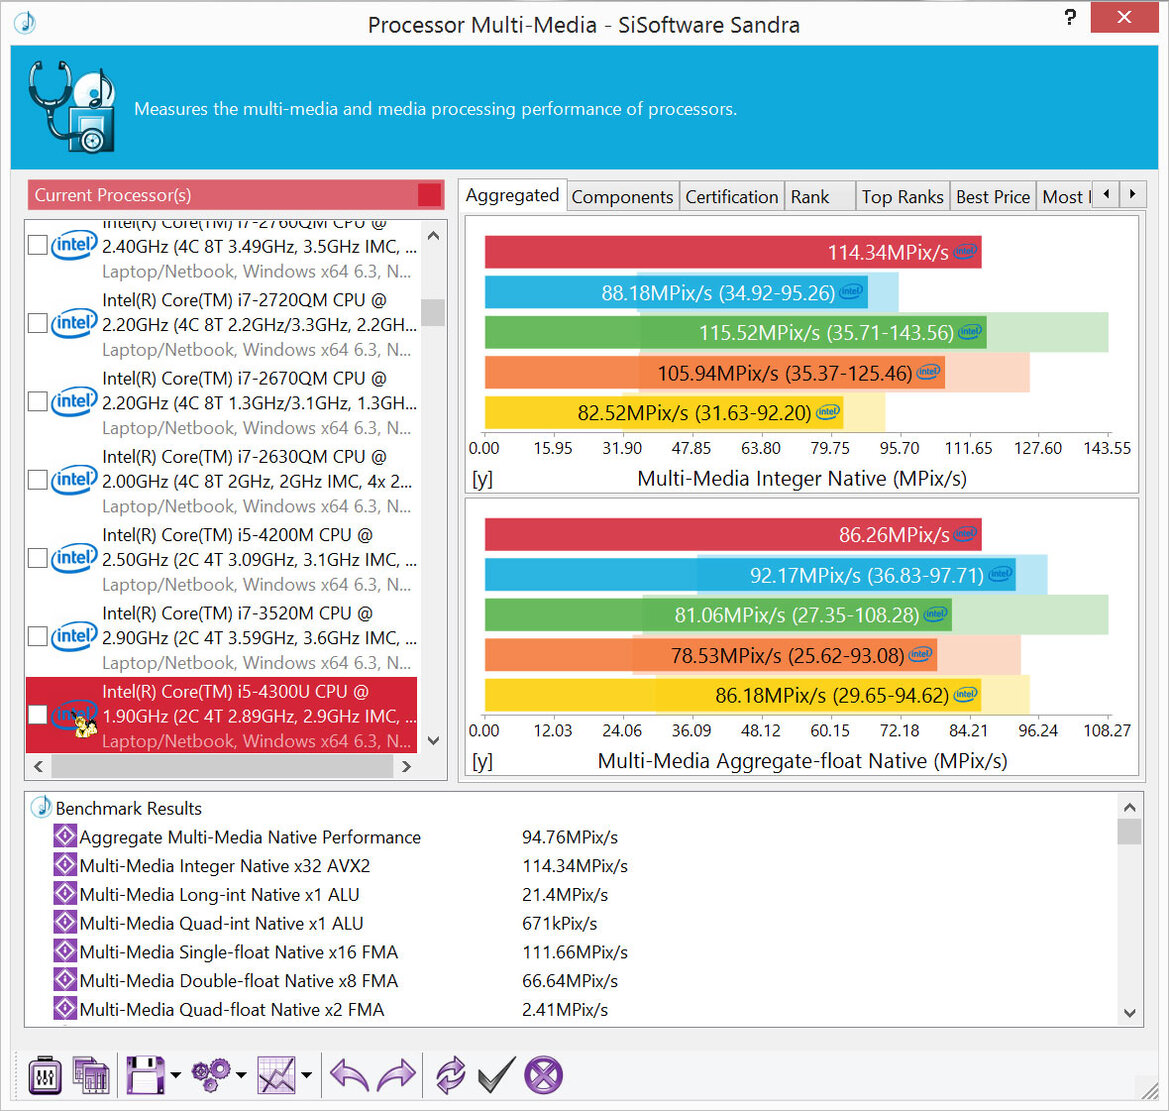Click the Intel logo beside i5-4200M
The image size is (1169, 1111).
coord(74,558)
